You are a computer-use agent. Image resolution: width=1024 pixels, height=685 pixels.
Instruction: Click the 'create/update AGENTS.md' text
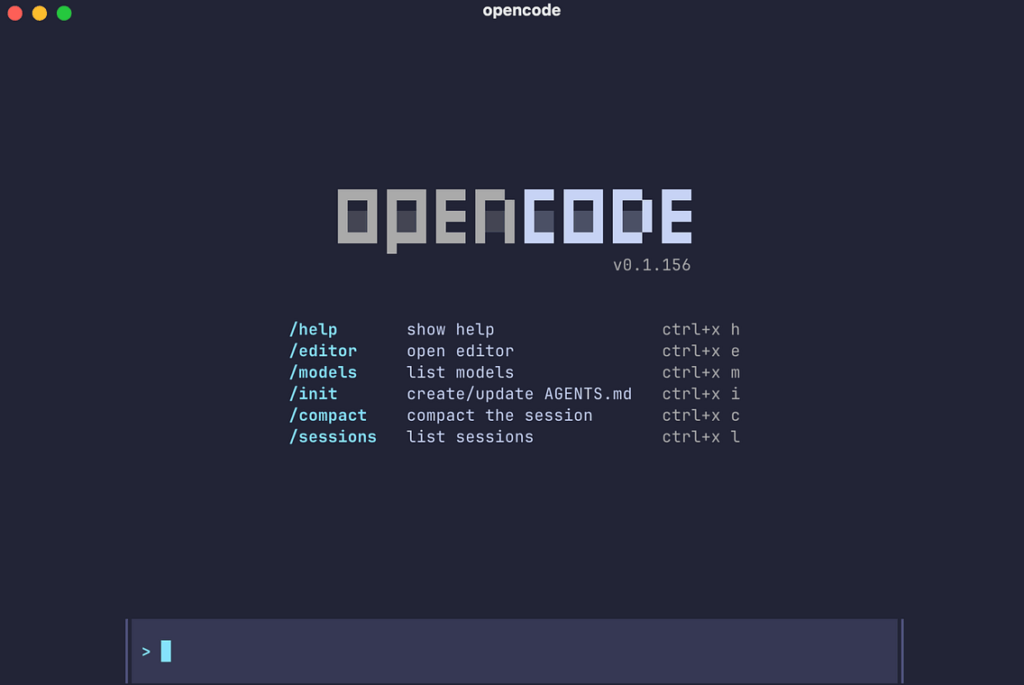coord(519,394)
